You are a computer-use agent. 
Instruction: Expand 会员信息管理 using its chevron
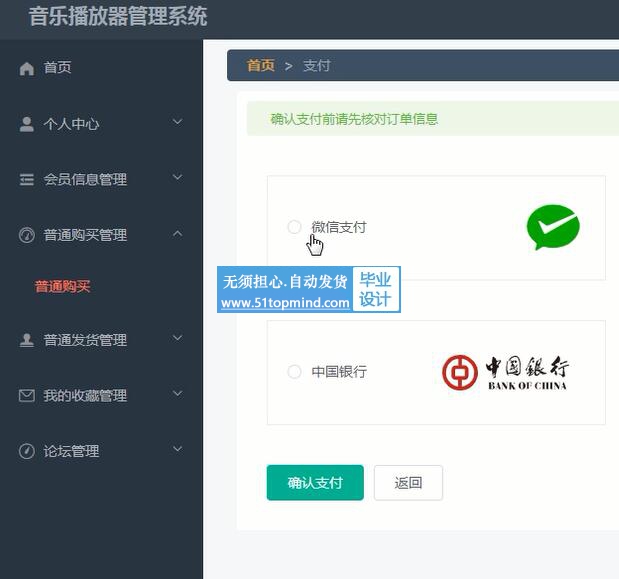point(178,177)
